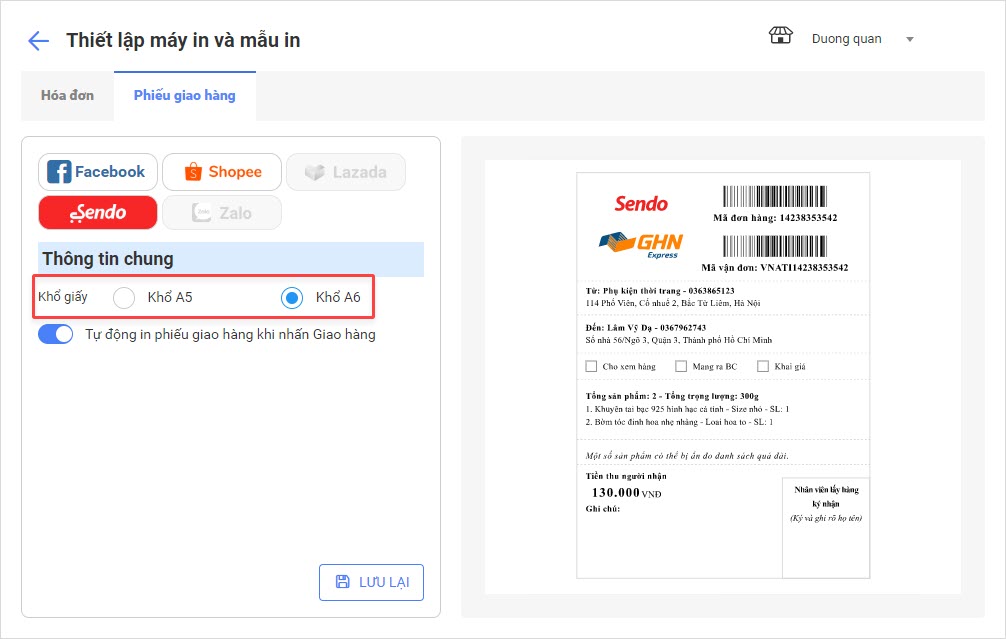The width and height of the screenshot is (1006, 639).
Task: Click the LƯU LẠI save button
Action: coord(371,582)
